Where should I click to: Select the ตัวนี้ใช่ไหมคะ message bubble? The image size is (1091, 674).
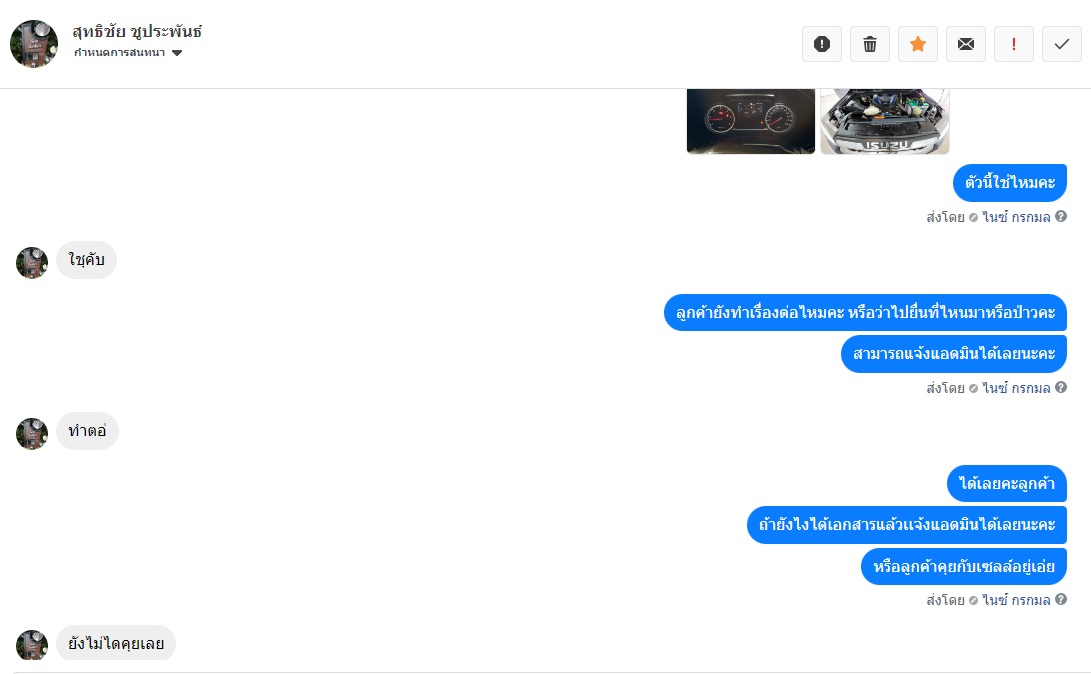(x=1010, y=183)
